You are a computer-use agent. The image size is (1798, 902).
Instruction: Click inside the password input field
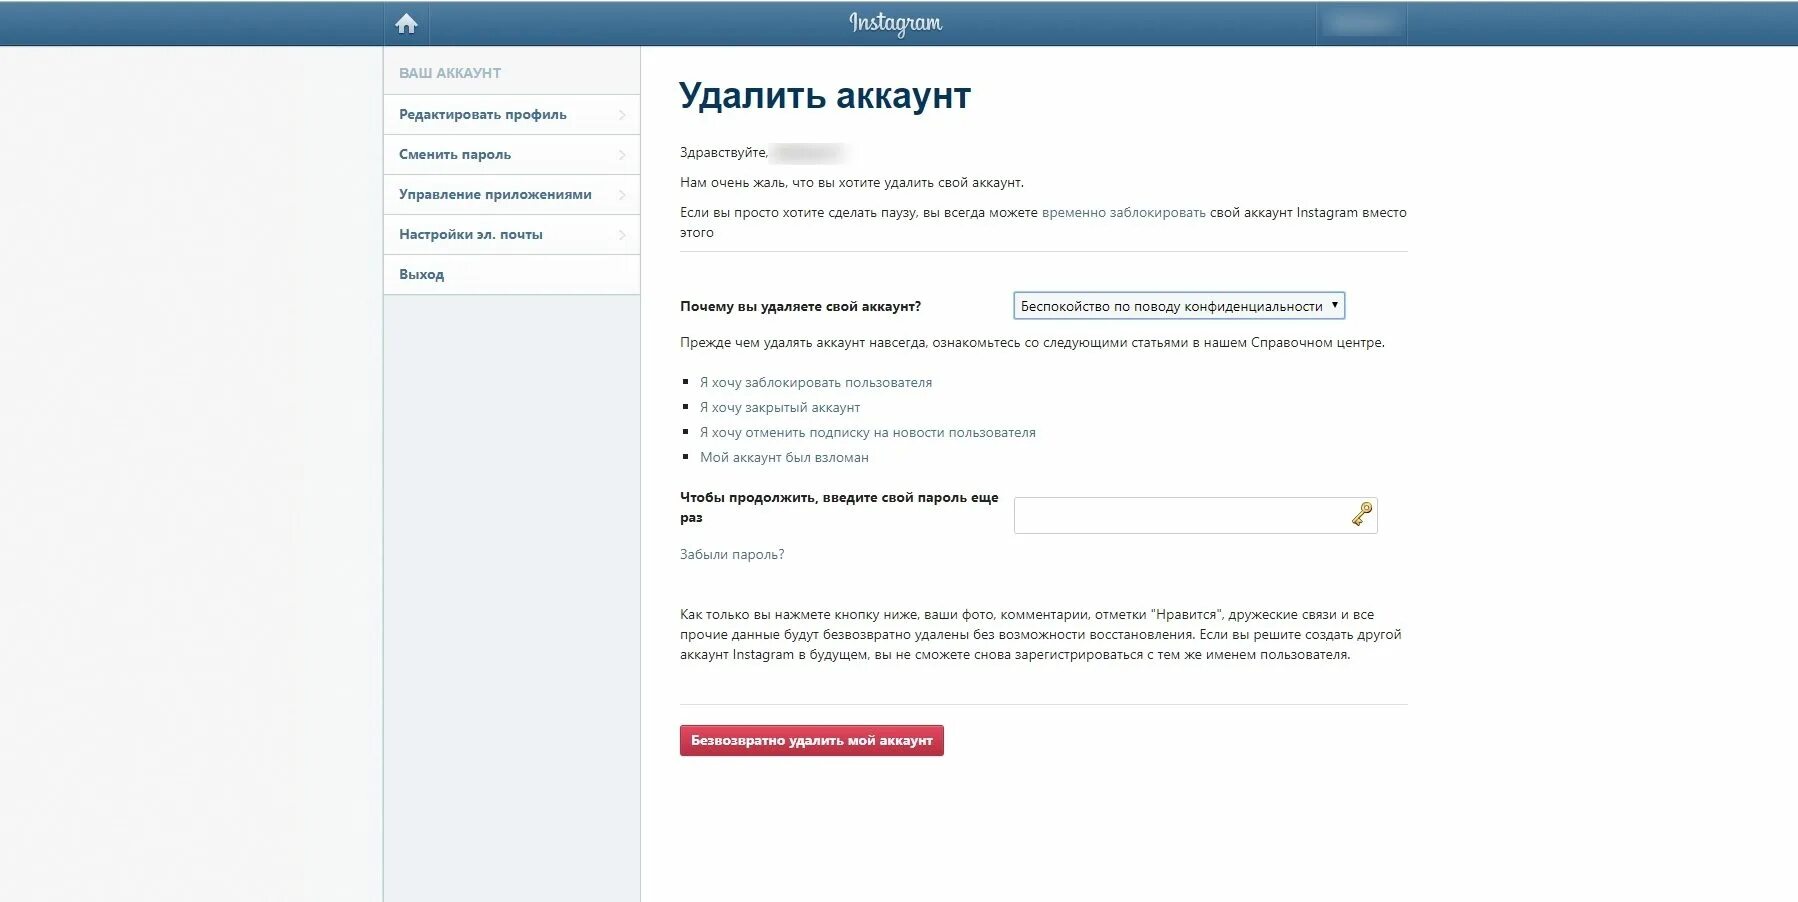pos(1180,514)
